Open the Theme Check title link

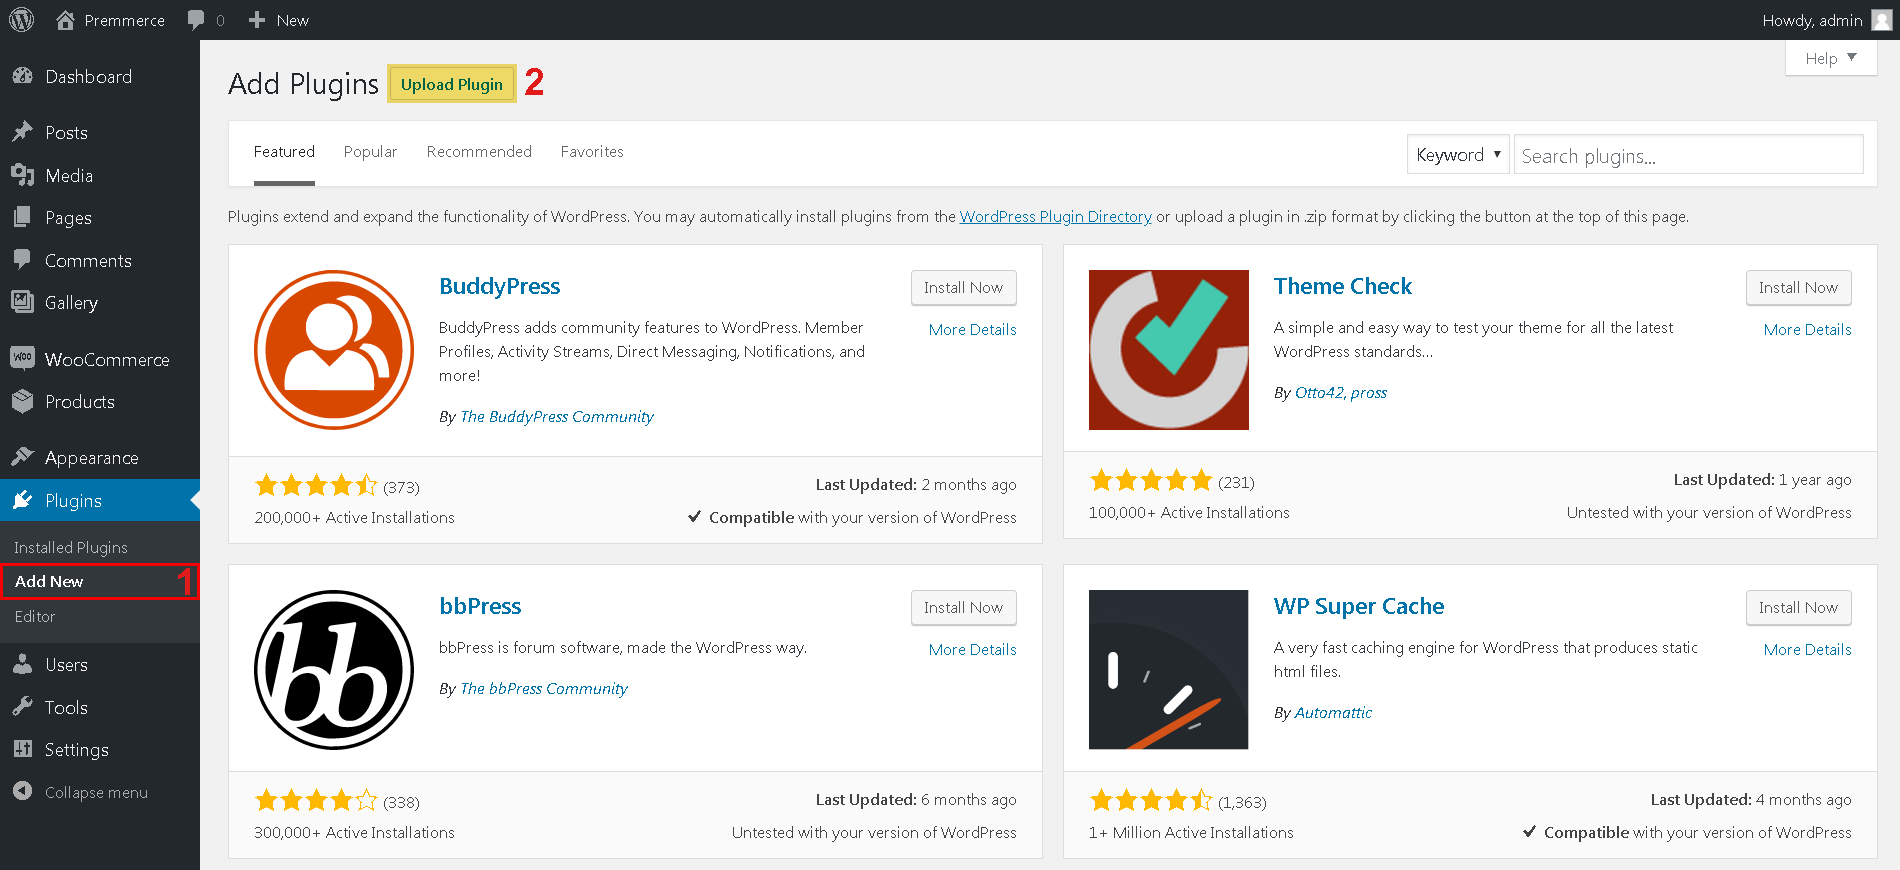point(1343,287)
